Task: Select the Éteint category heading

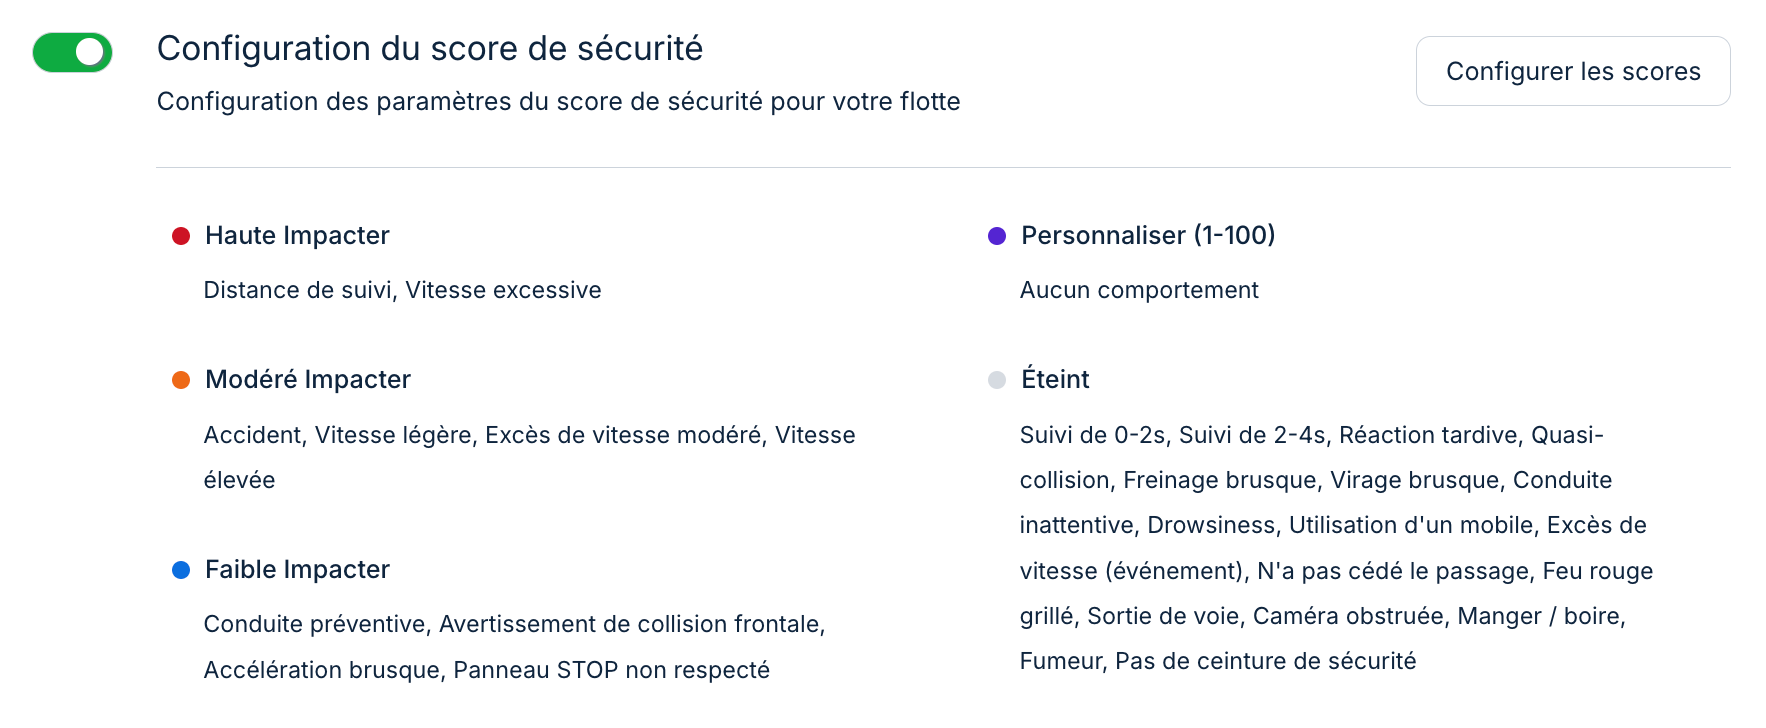Action: point(1054,379)
